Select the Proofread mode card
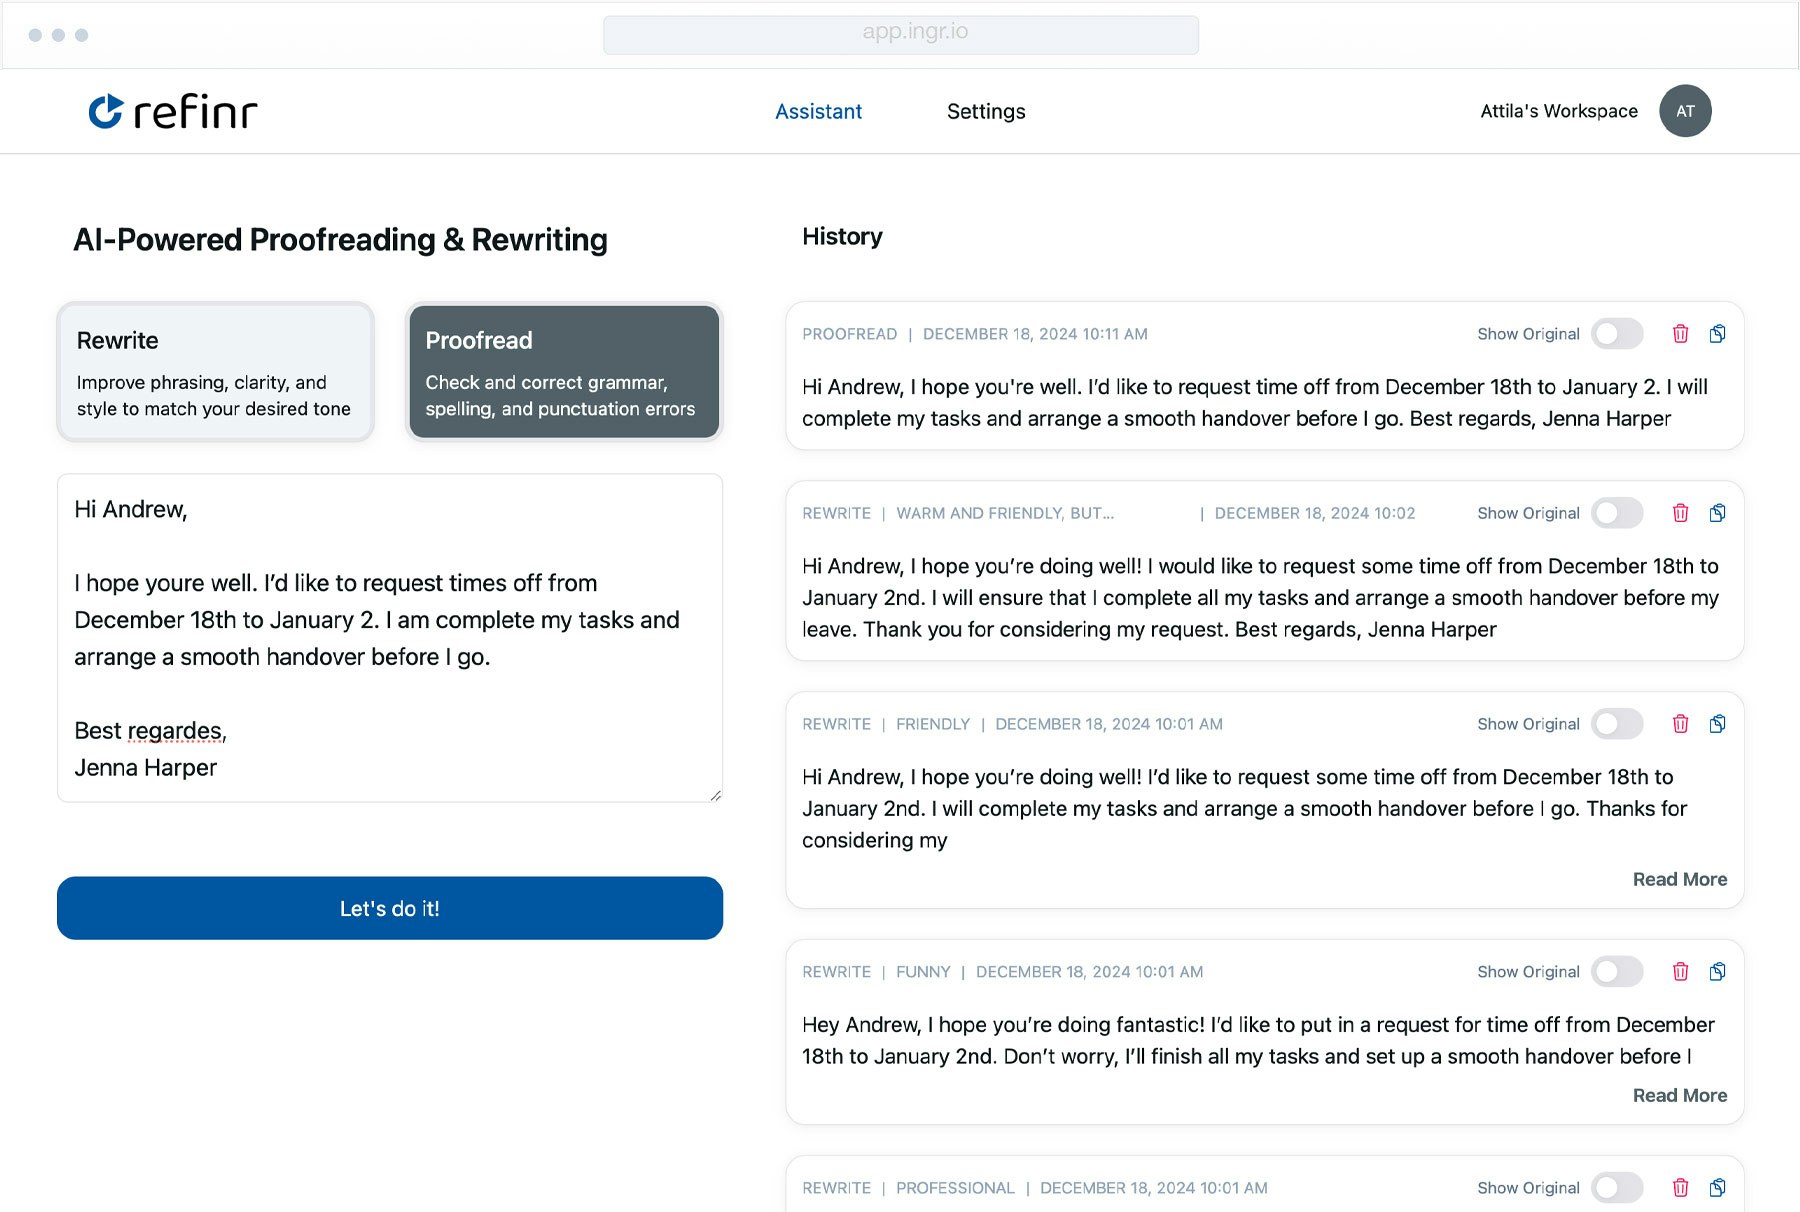 [x=564, y=372]
